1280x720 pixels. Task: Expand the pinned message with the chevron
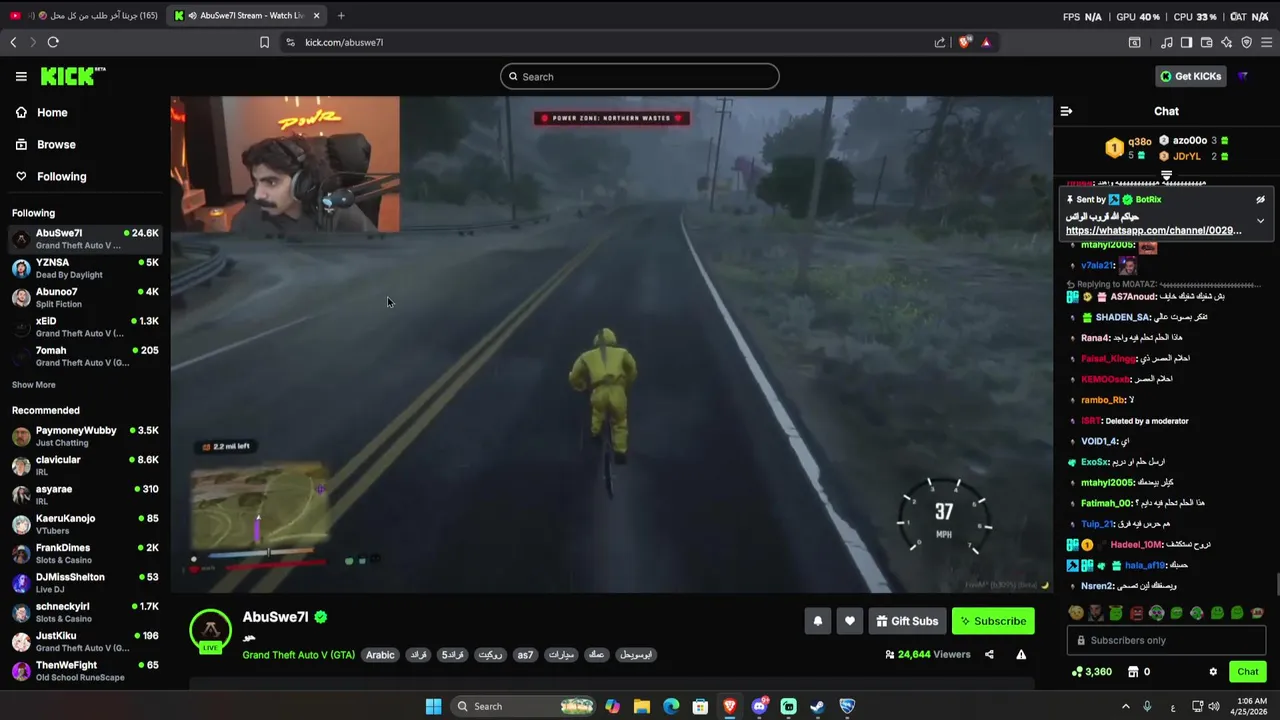coord(1260,221)
